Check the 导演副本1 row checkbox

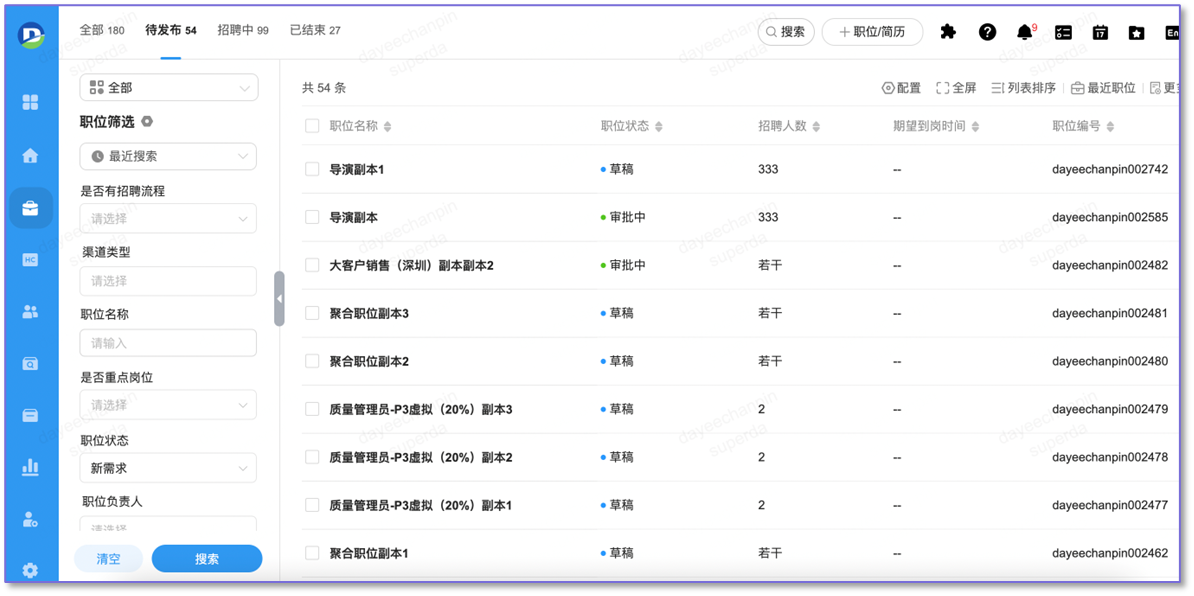(x=312, y=169)
